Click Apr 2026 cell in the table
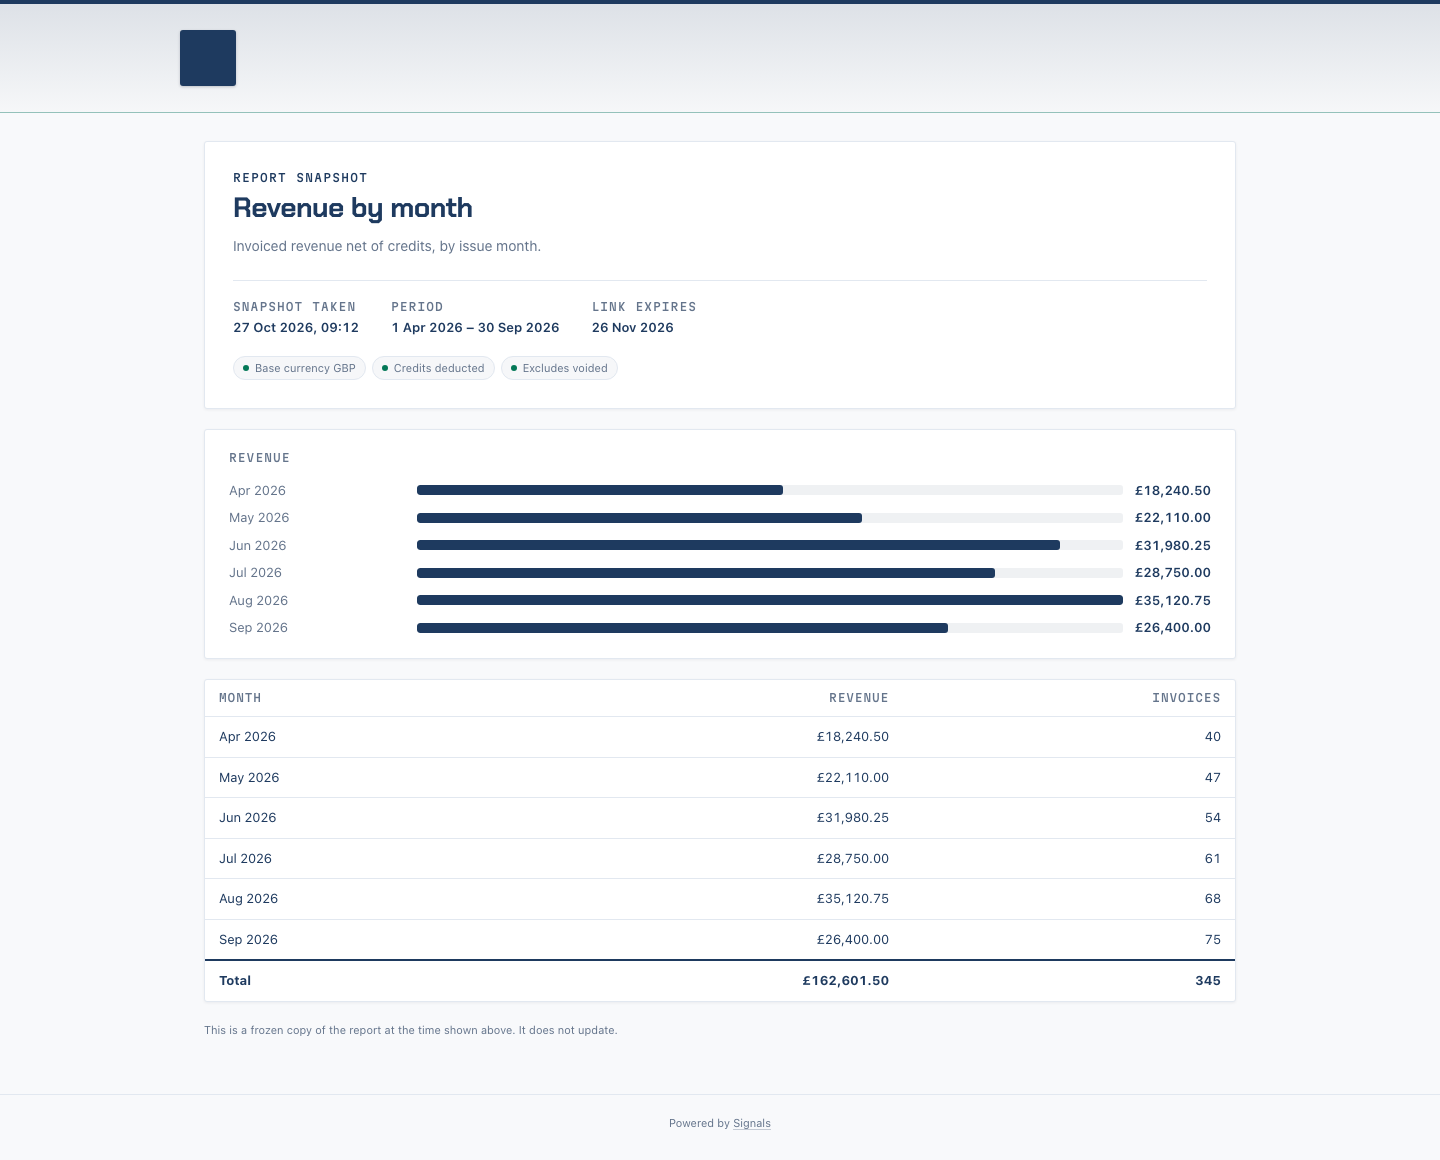1440x1160 pixels. [247, 737]
